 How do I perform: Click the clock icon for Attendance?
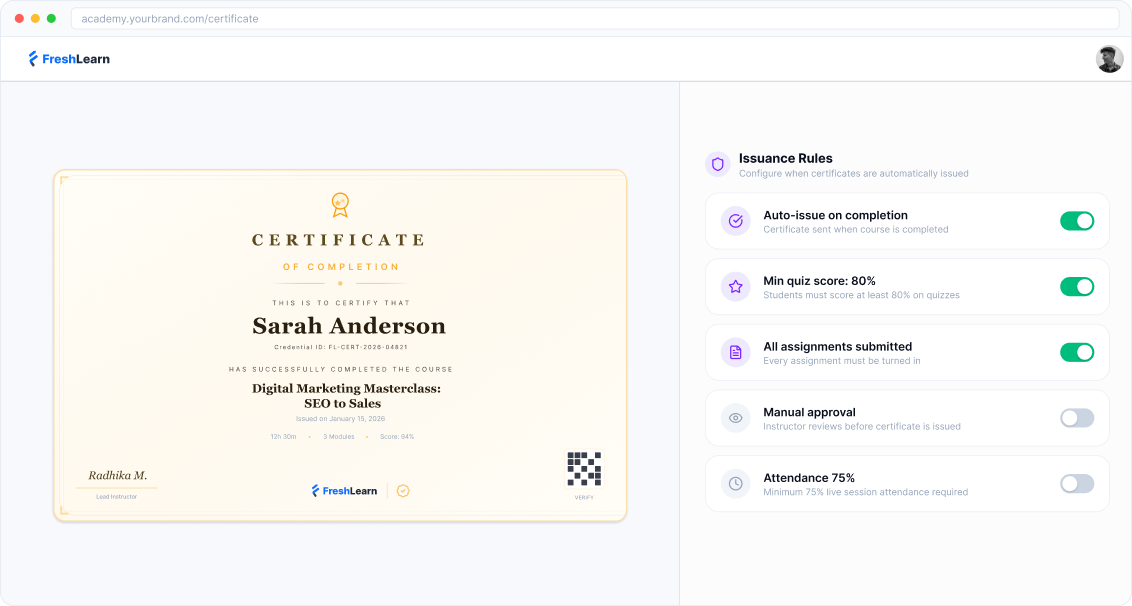point(736,484)
